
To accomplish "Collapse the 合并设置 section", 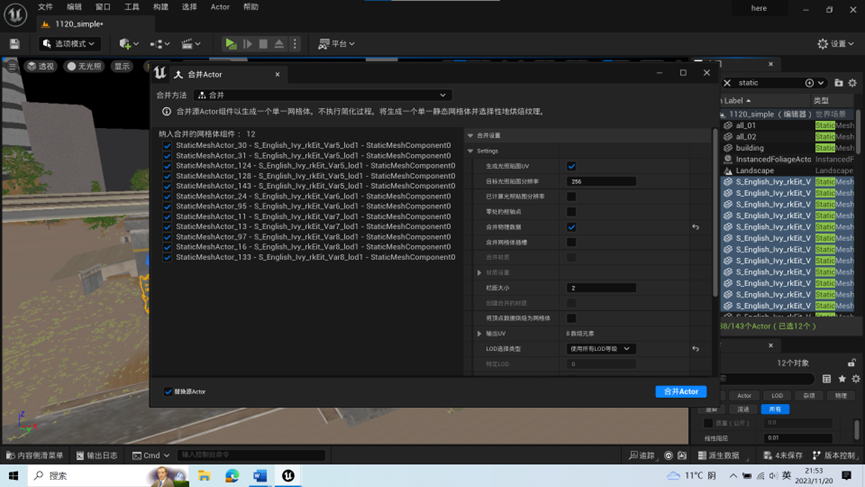I will coord(471,136).
